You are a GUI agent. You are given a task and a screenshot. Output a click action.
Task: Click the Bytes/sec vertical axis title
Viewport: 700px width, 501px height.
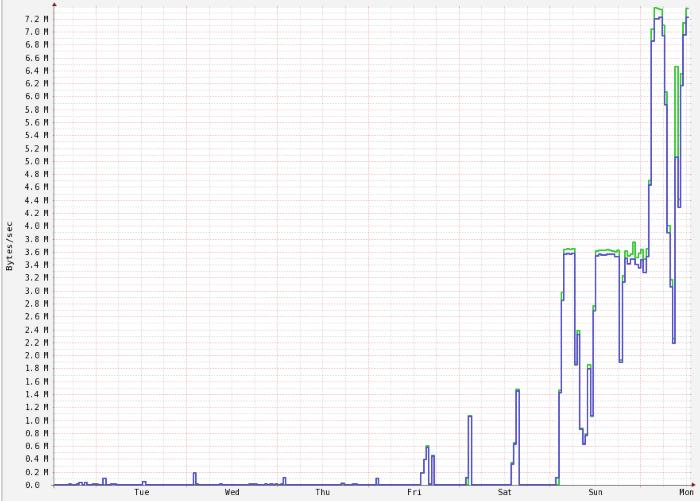point(10,245)
